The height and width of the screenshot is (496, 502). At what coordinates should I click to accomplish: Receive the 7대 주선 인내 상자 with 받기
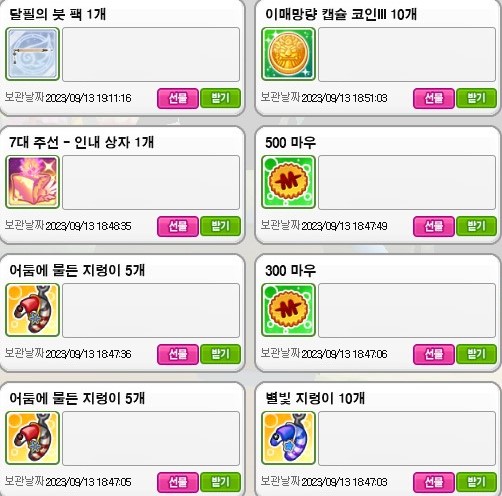[220, 226]
